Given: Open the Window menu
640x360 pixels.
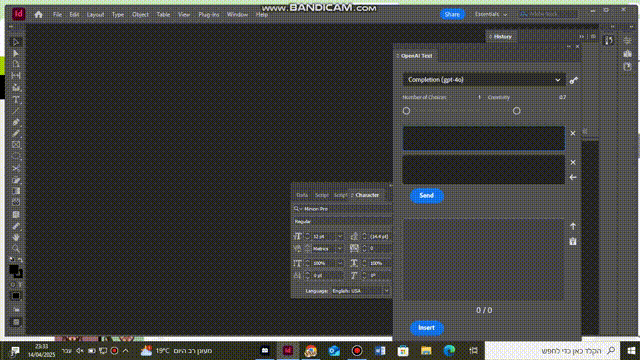Looking at the screenshot, I should [238, 15].
